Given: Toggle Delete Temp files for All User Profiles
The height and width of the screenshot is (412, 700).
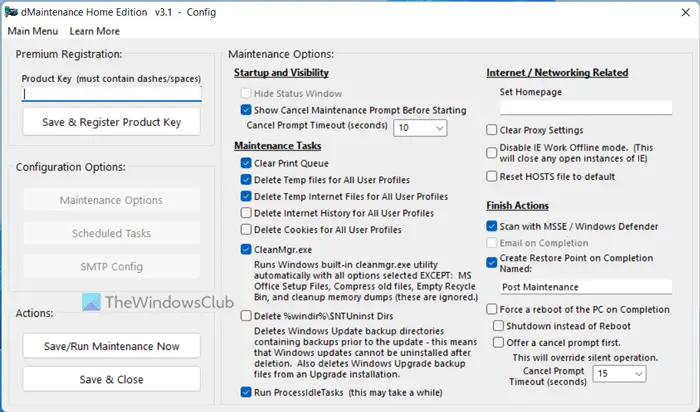Looking at the screenshot, I should [246, 179].
